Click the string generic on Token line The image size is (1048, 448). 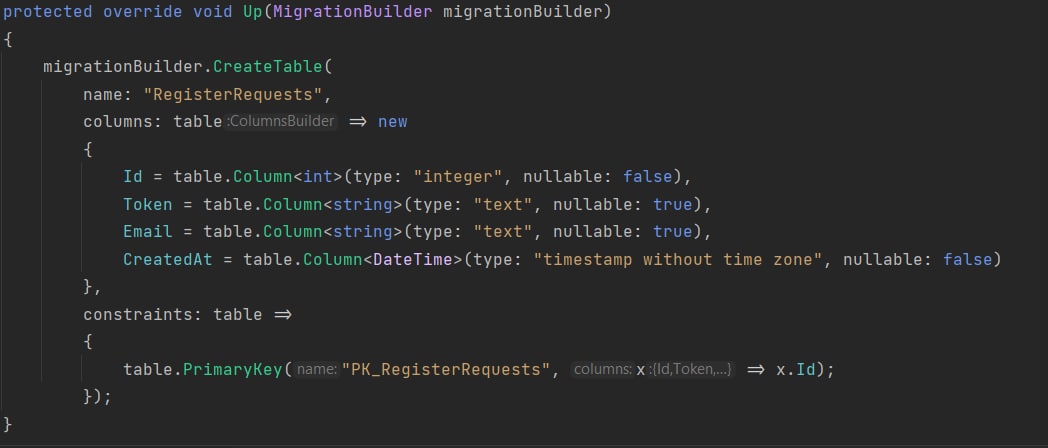coord(363,204)
